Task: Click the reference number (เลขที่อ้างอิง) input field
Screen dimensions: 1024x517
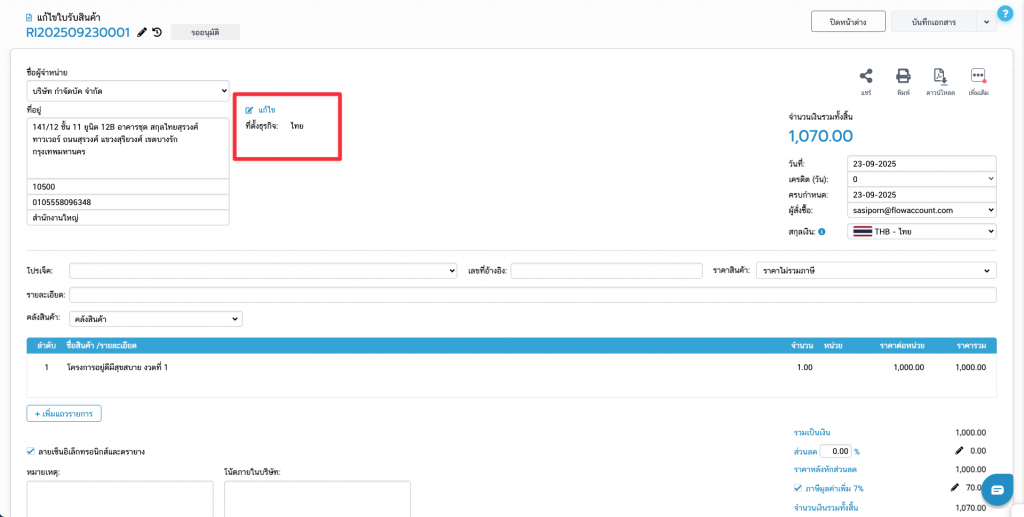Action: point(606,271)
